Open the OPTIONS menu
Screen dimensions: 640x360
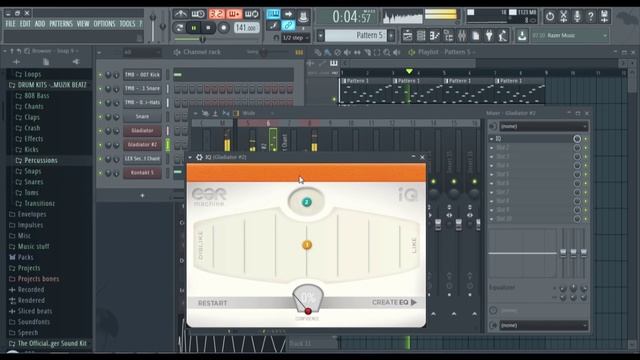pyautogui.click(x=104, y=24)
